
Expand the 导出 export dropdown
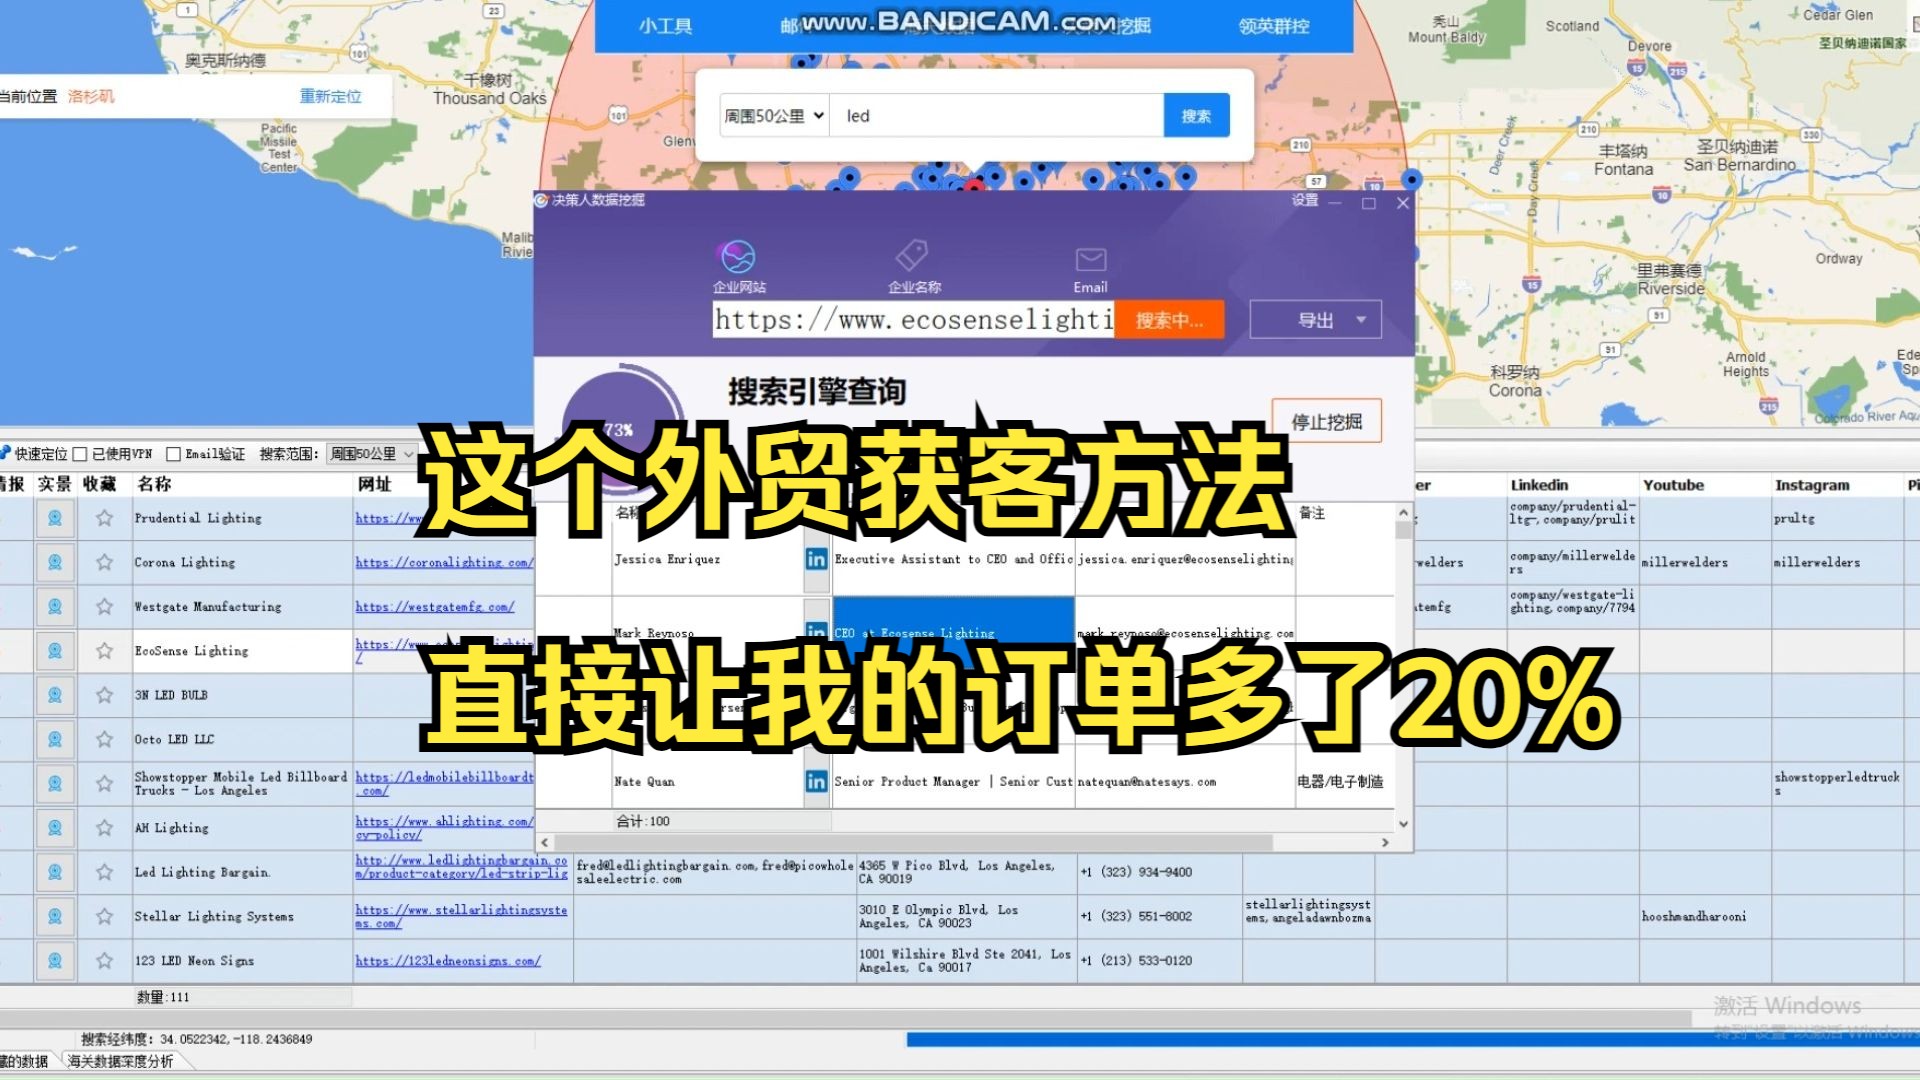[x=1316, y=320]
